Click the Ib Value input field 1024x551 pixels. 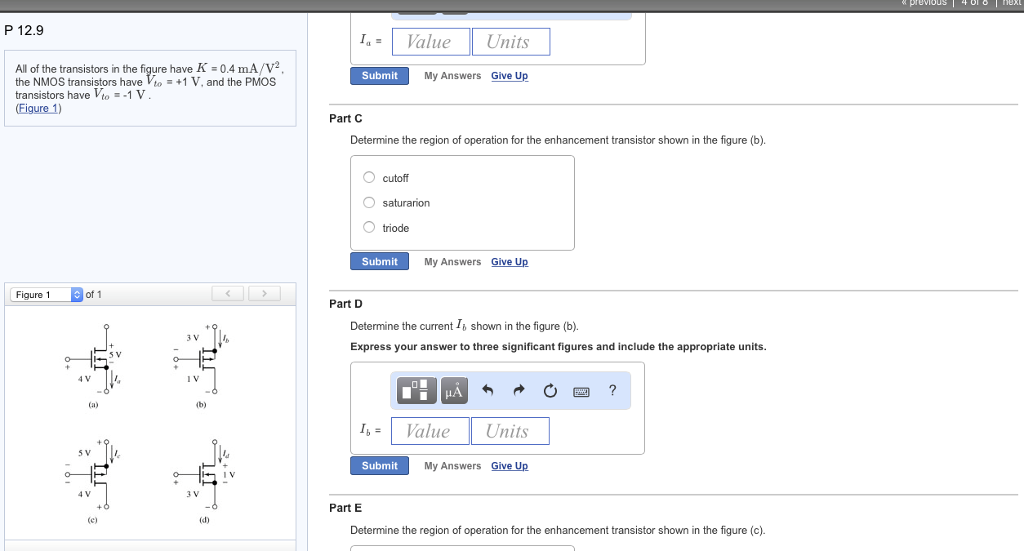pos(430,431)
